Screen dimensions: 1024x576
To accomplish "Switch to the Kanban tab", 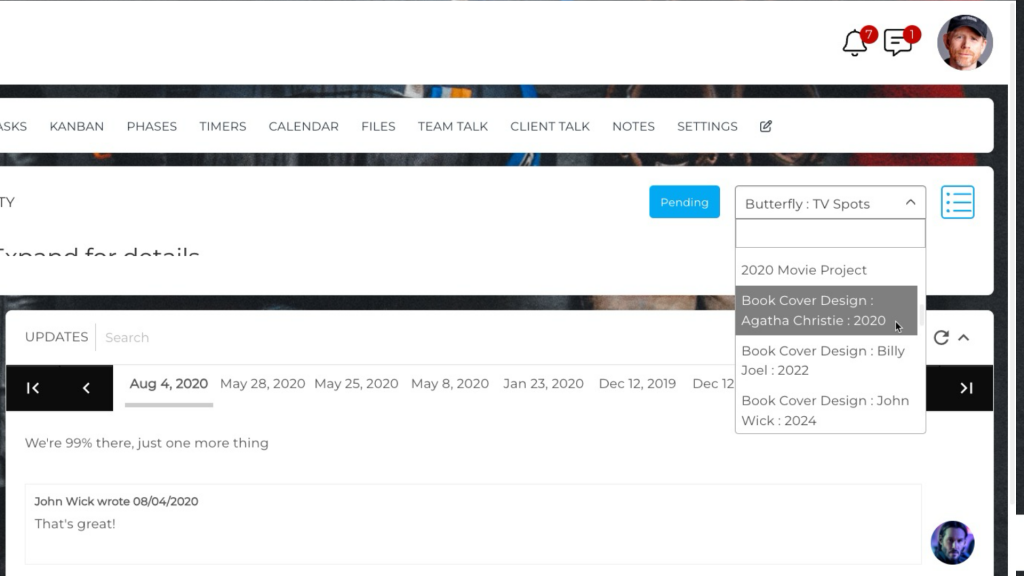I will point(77,126).
